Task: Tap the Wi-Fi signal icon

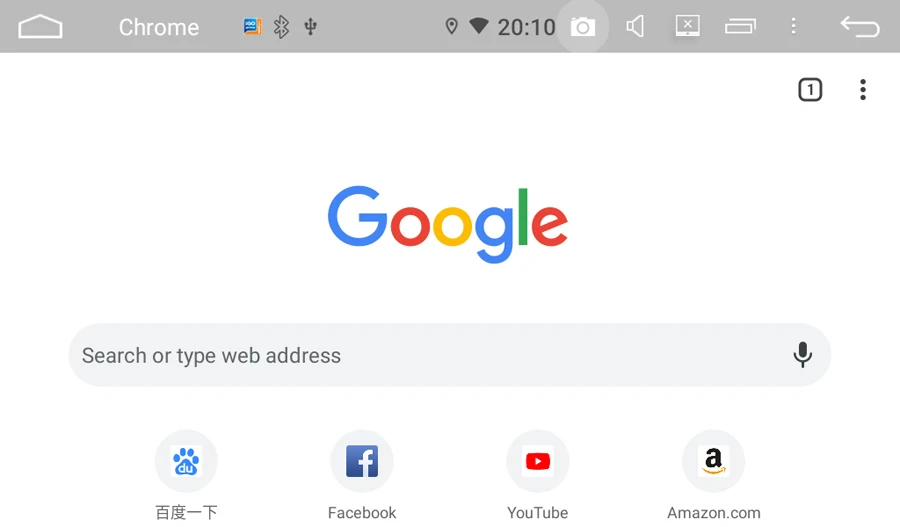Action: coord(479,26)
